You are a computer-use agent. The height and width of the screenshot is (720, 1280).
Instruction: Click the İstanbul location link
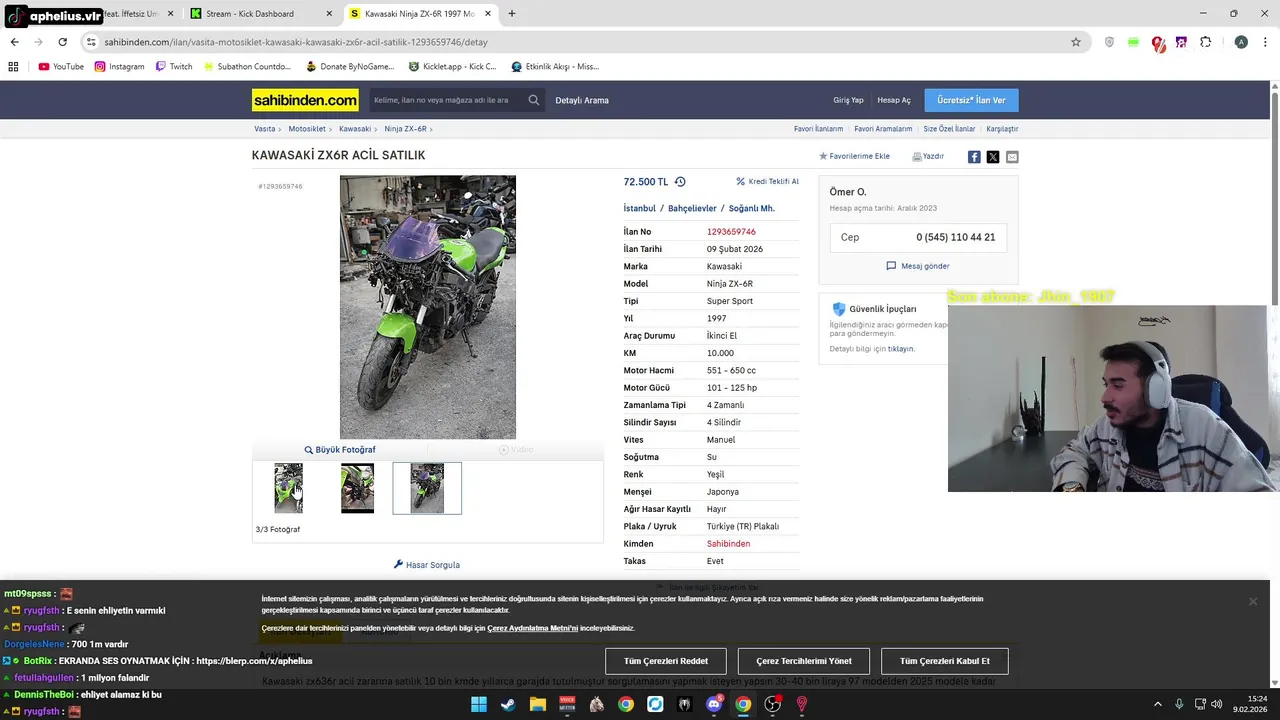click(640, 209)
